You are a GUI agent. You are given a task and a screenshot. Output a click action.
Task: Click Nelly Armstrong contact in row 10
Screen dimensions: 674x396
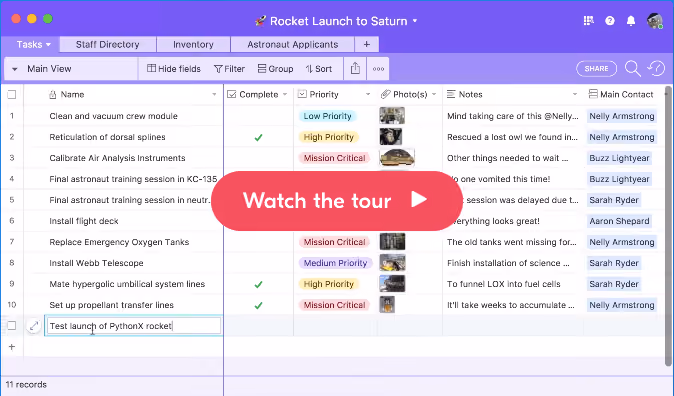(622, 305)
